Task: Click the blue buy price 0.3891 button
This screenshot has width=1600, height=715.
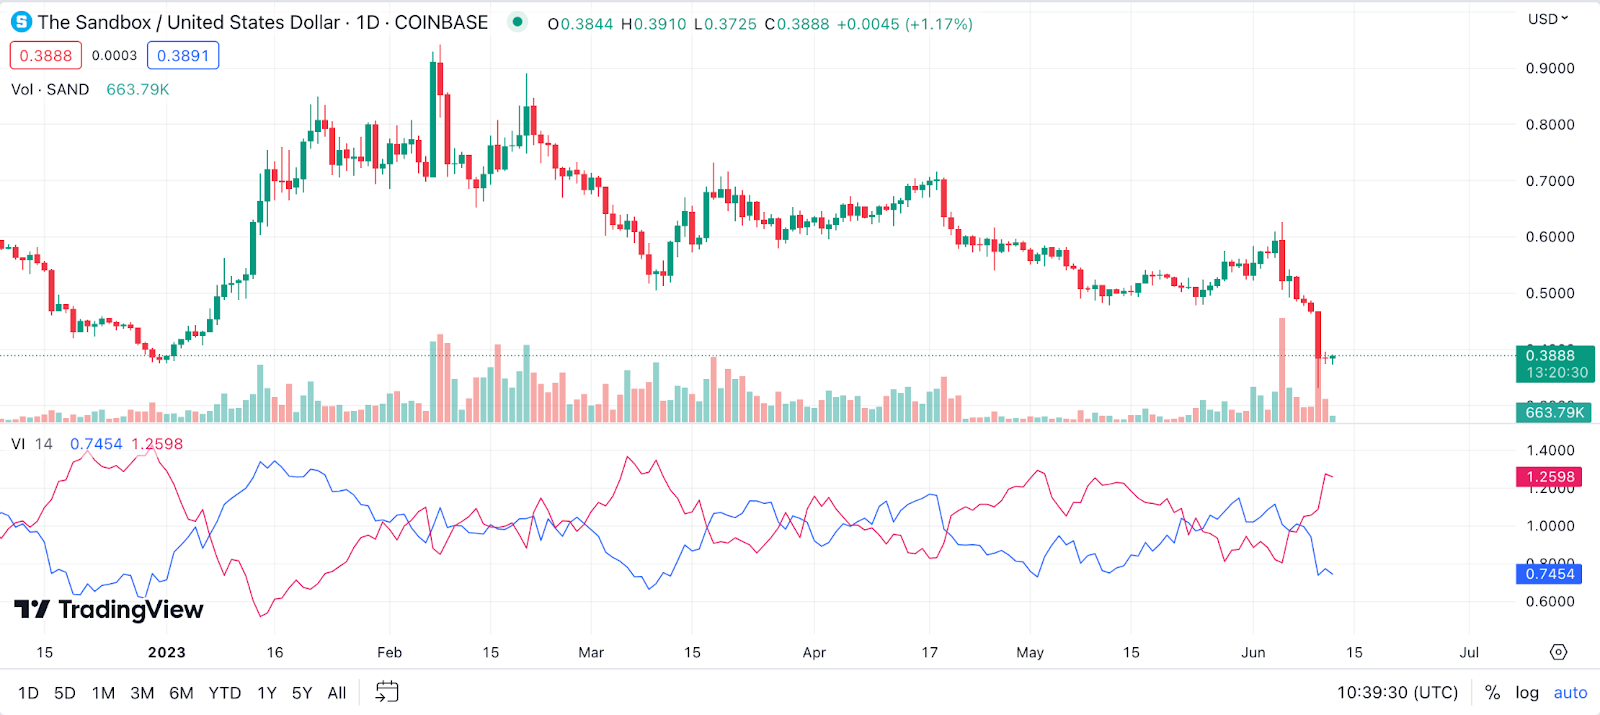Action: point(183,56)
